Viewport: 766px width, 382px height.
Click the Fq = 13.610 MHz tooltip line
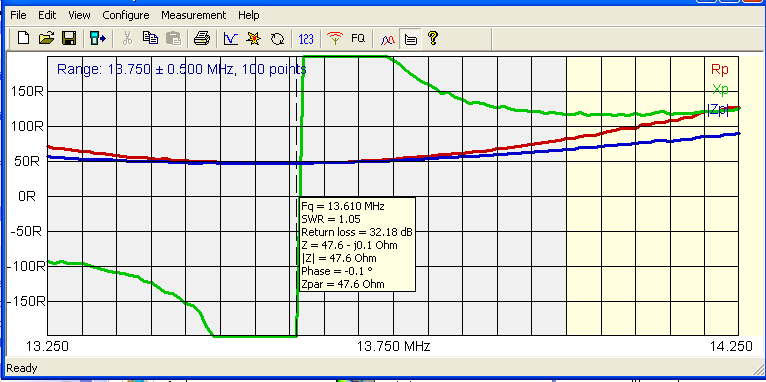[343, 206]
